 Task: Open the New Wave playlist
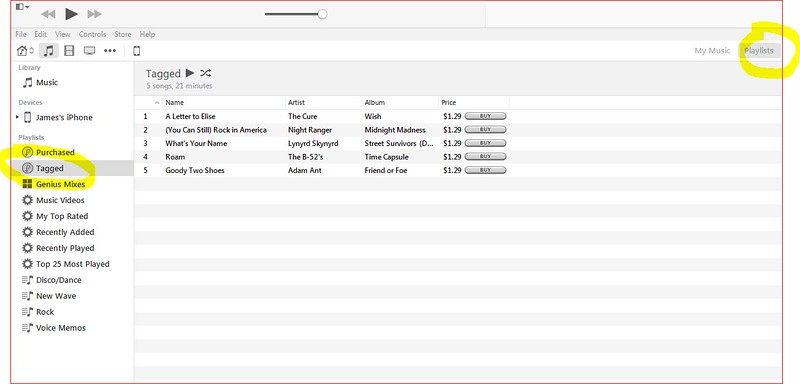point(56,296)
